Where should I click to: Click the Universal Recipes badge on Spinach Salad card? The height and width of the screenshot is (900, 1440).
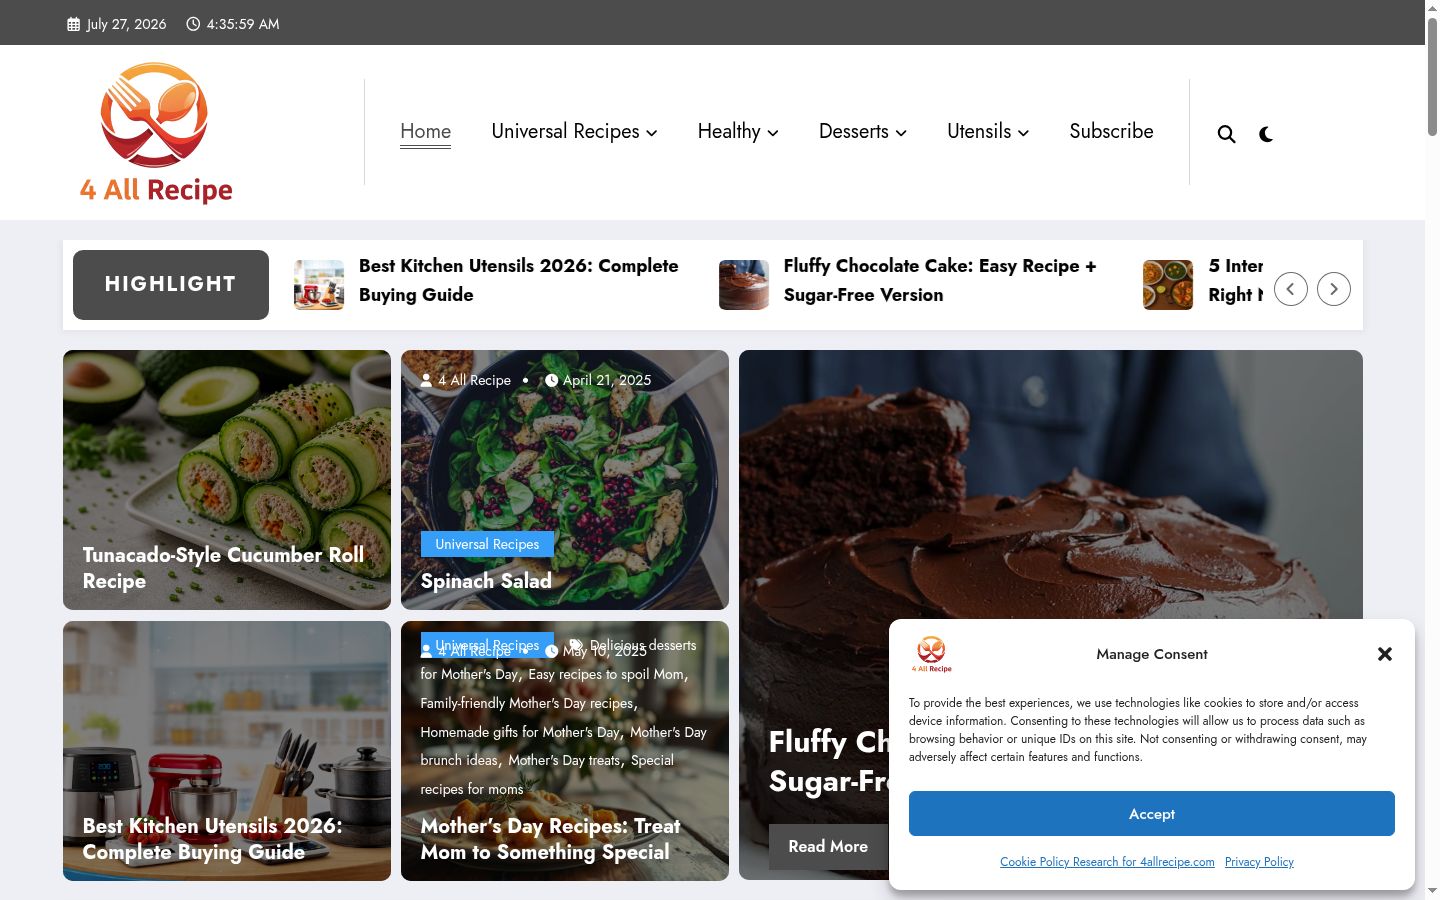coord(487,544)
